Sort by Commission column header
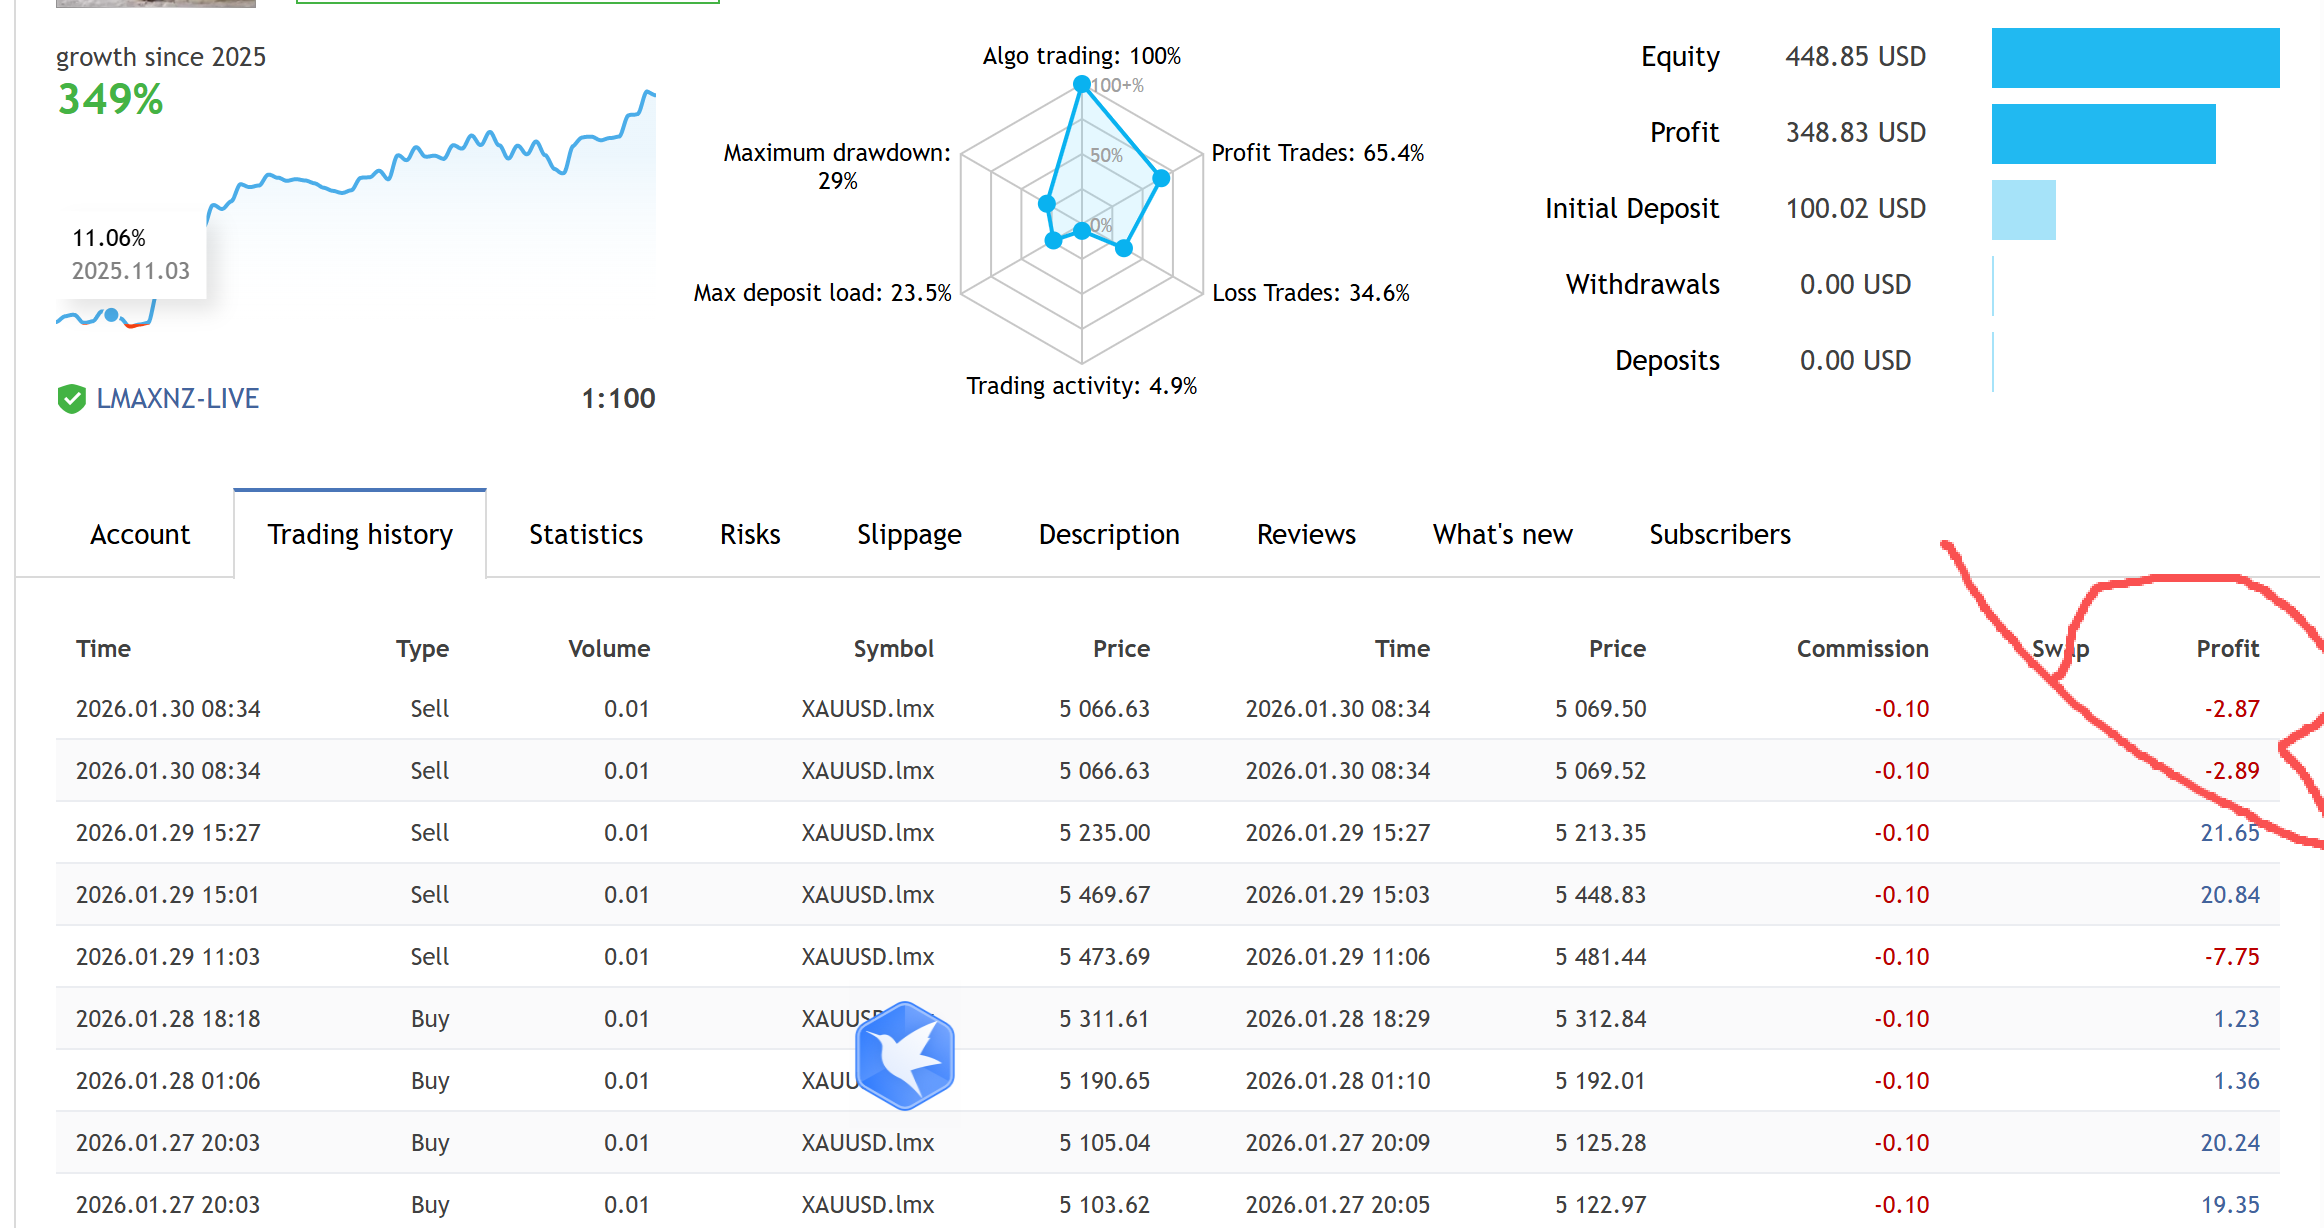This screenshot has width=2324, height=1228. [x=1862, y=649]
